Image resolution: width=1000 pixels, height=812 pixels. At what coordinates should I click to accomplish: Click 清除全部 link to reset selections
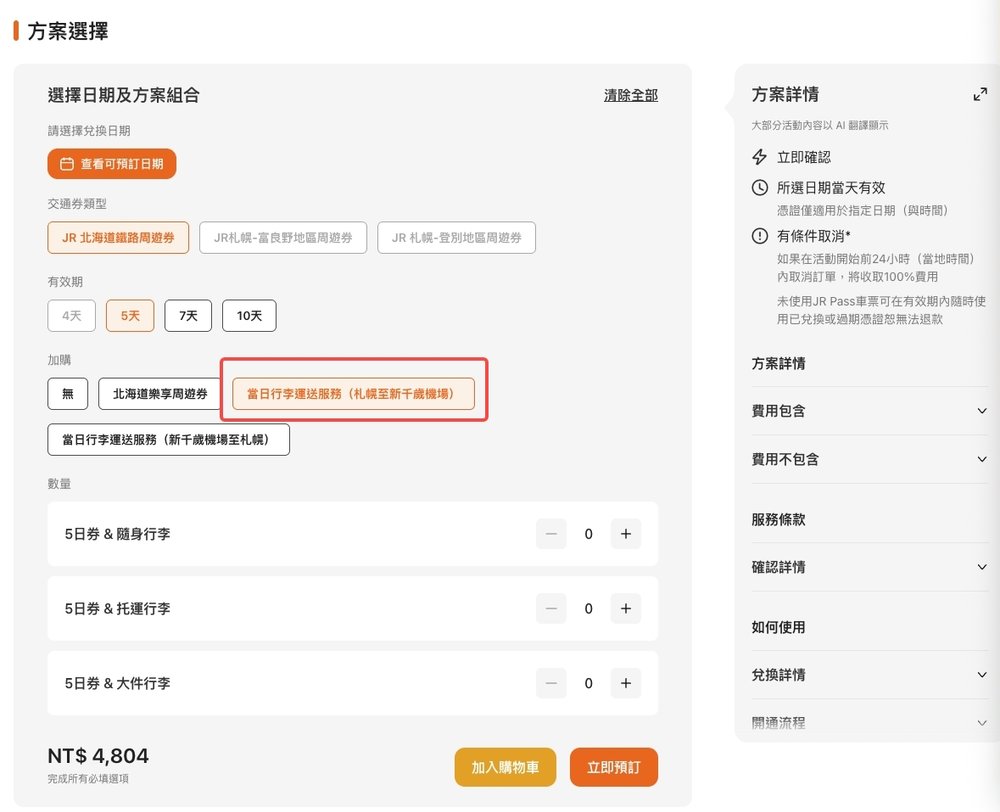pos(631,96)
